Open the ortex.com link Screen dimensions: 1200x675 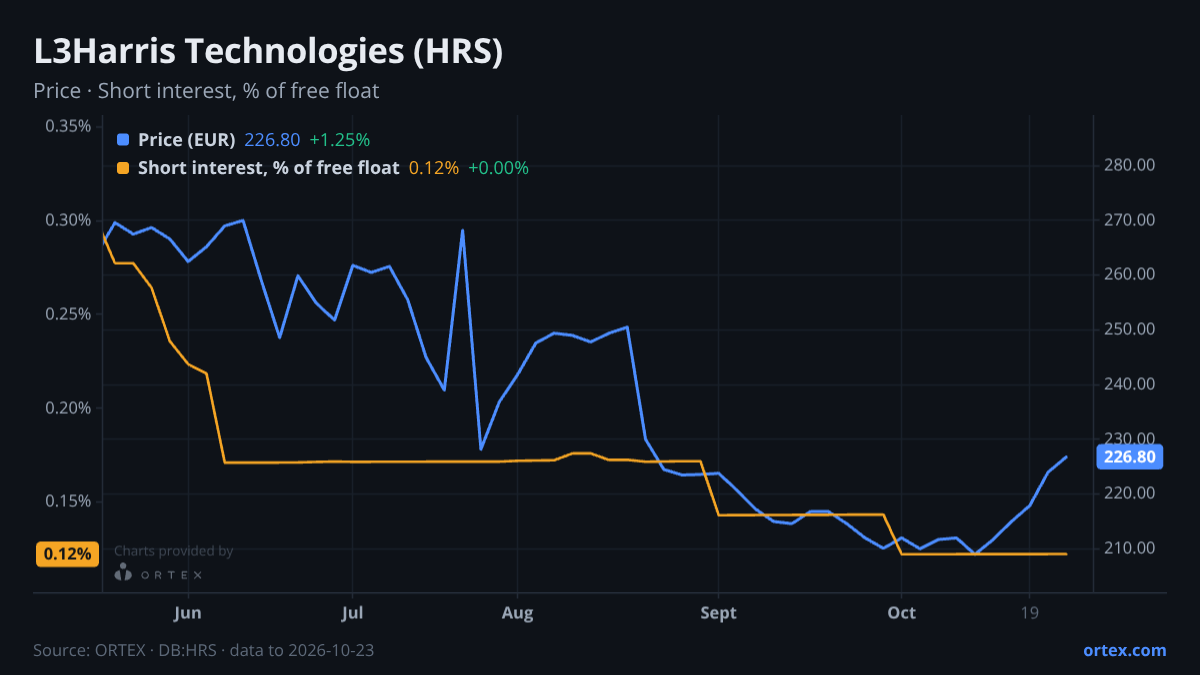[x=1125, y=650]
